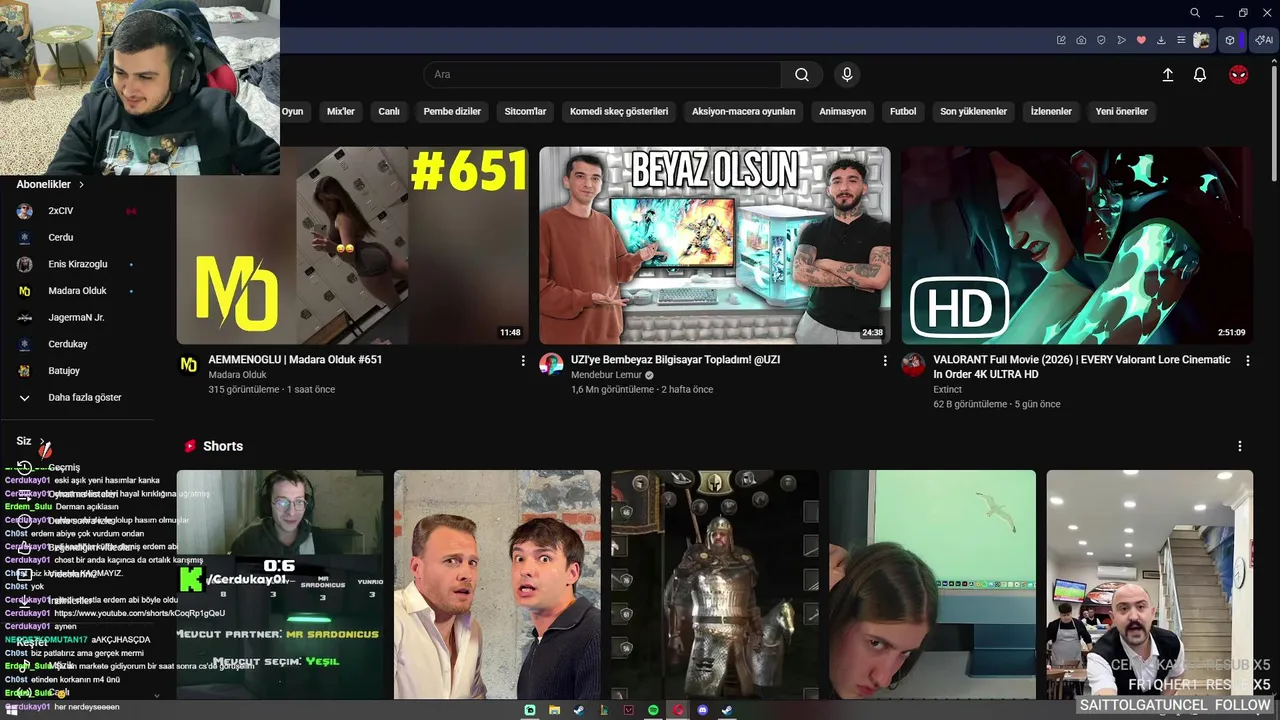Play the #651 Madara Olduk thumbnail

(352, 246)
